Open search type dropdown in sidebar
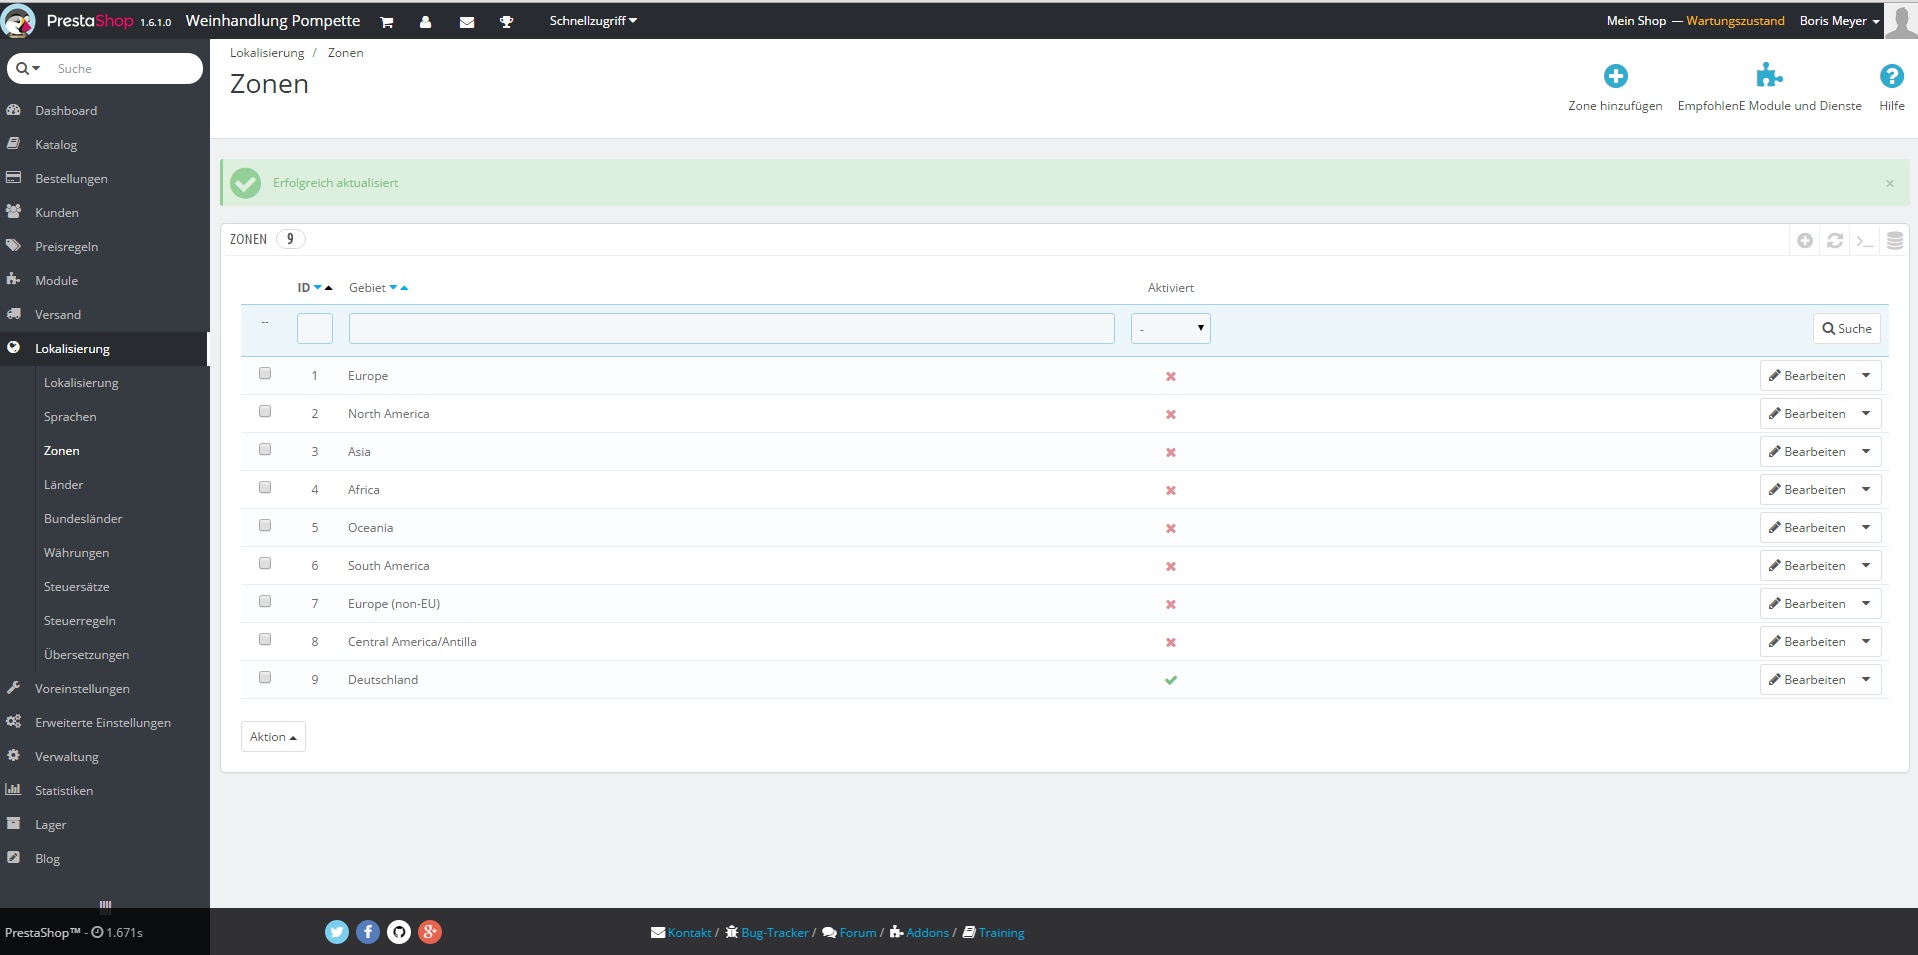The image size is (1918, 955). tap(28, 69)
